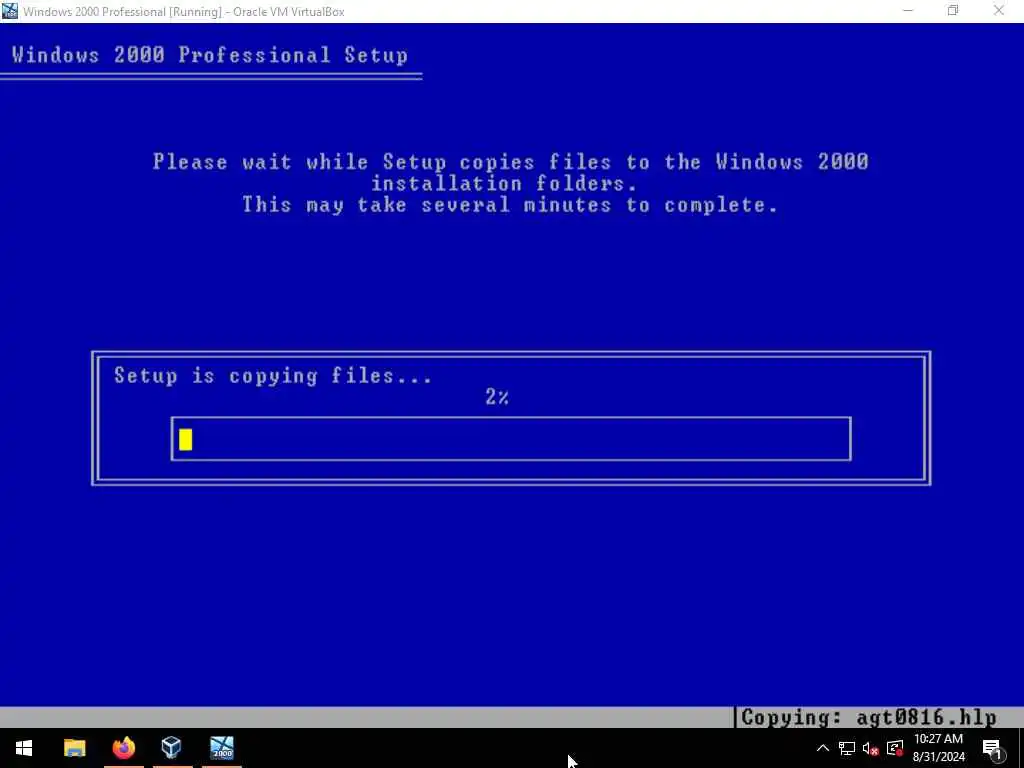Click the 'Windows 2000 Professional Setup' heading
Screen dimensions: 1024x768
coord(210,55)
